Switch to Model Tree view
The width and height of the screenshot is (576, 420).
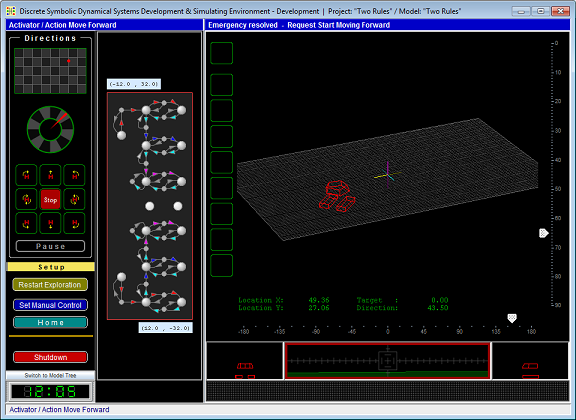pos(50,375)
